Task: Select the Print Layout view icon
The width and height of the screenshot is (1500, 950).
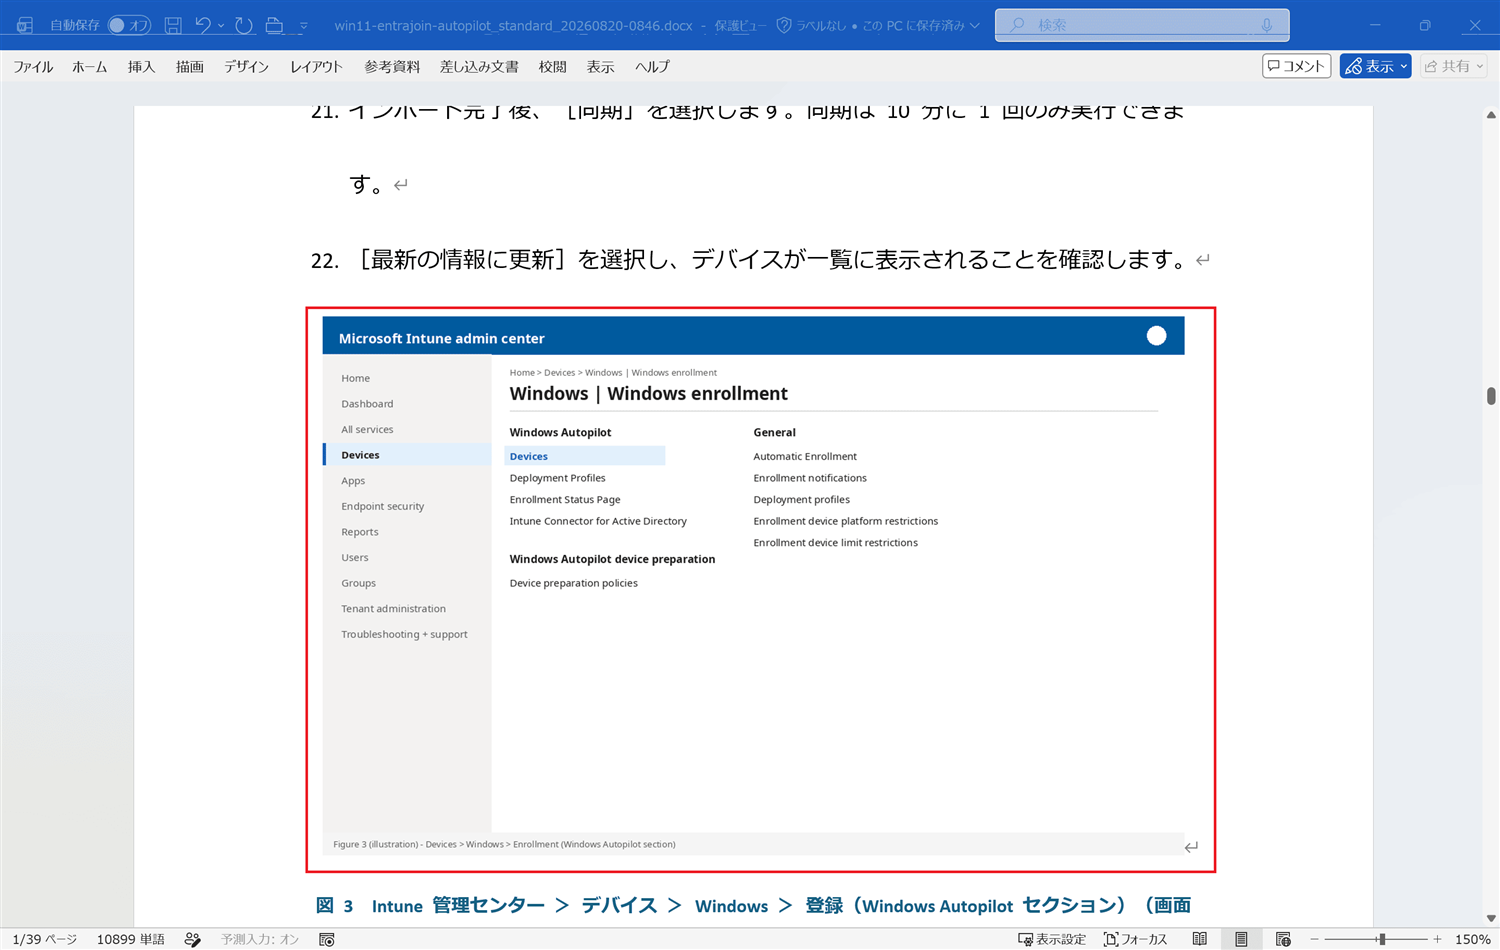Action: click(1241, 939)
